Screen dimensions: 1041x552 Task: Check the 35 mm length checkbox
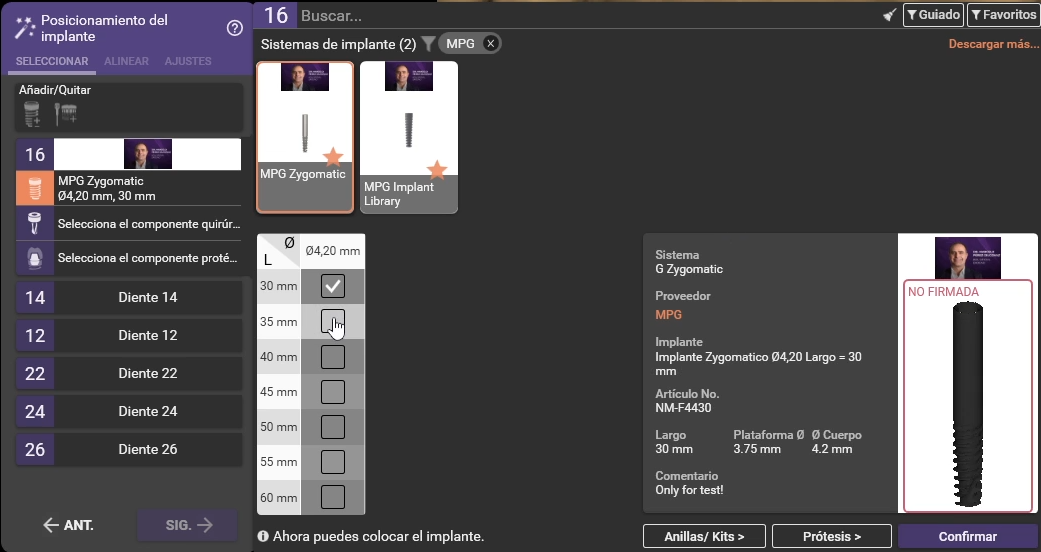(333, 322)
